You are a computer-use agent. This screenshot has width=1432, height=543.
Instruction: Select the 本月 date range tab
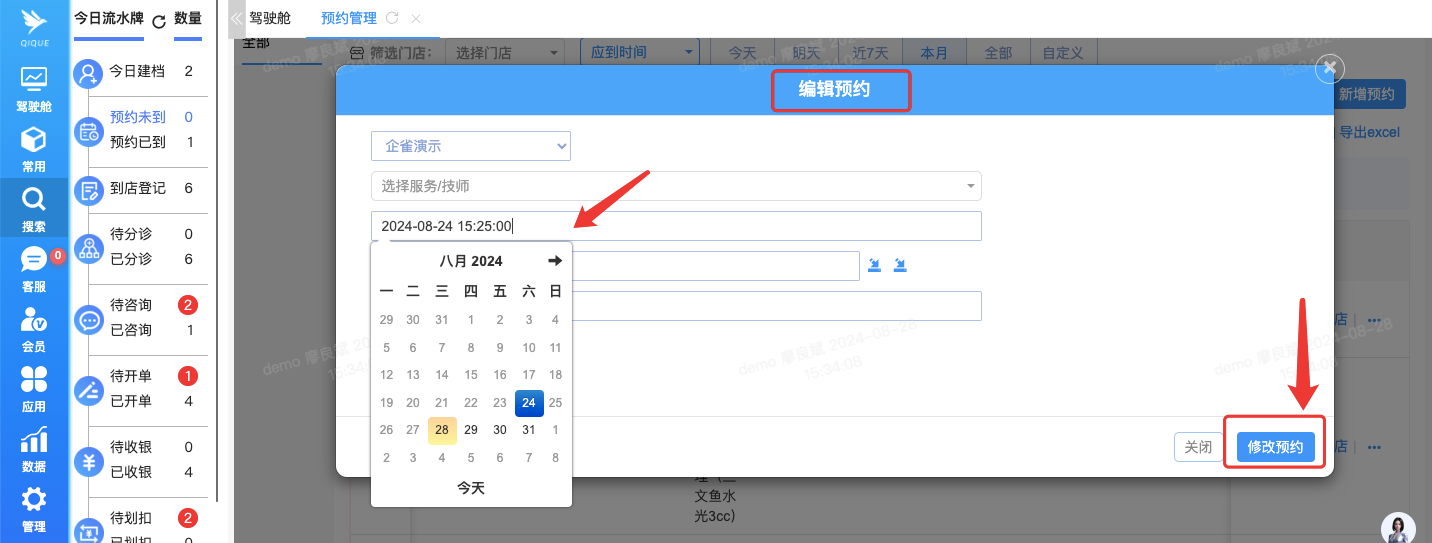coord(933,53)
